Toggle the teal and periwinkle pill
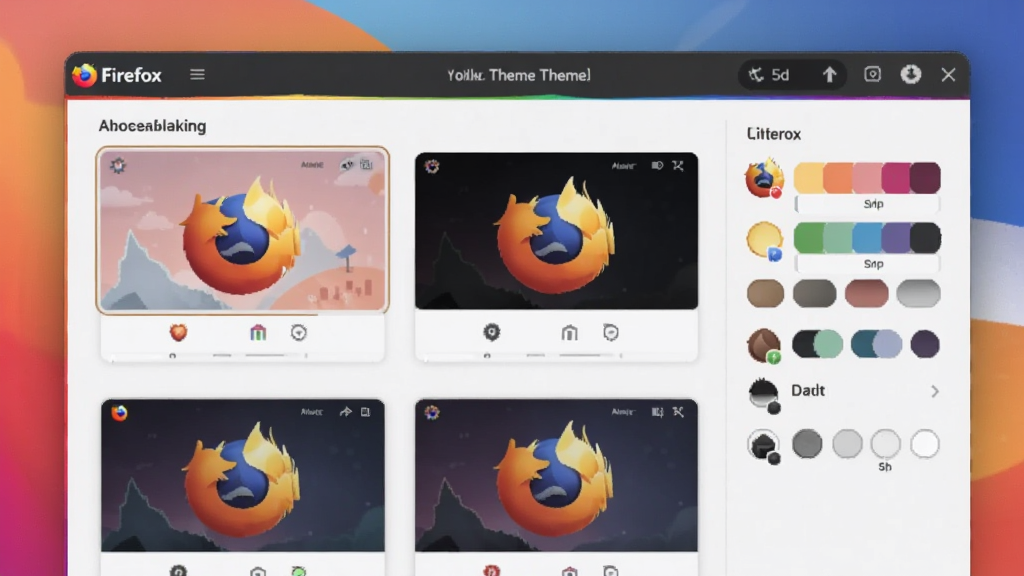The width and height of the screenshot is (1024, 576). (876, 344)
